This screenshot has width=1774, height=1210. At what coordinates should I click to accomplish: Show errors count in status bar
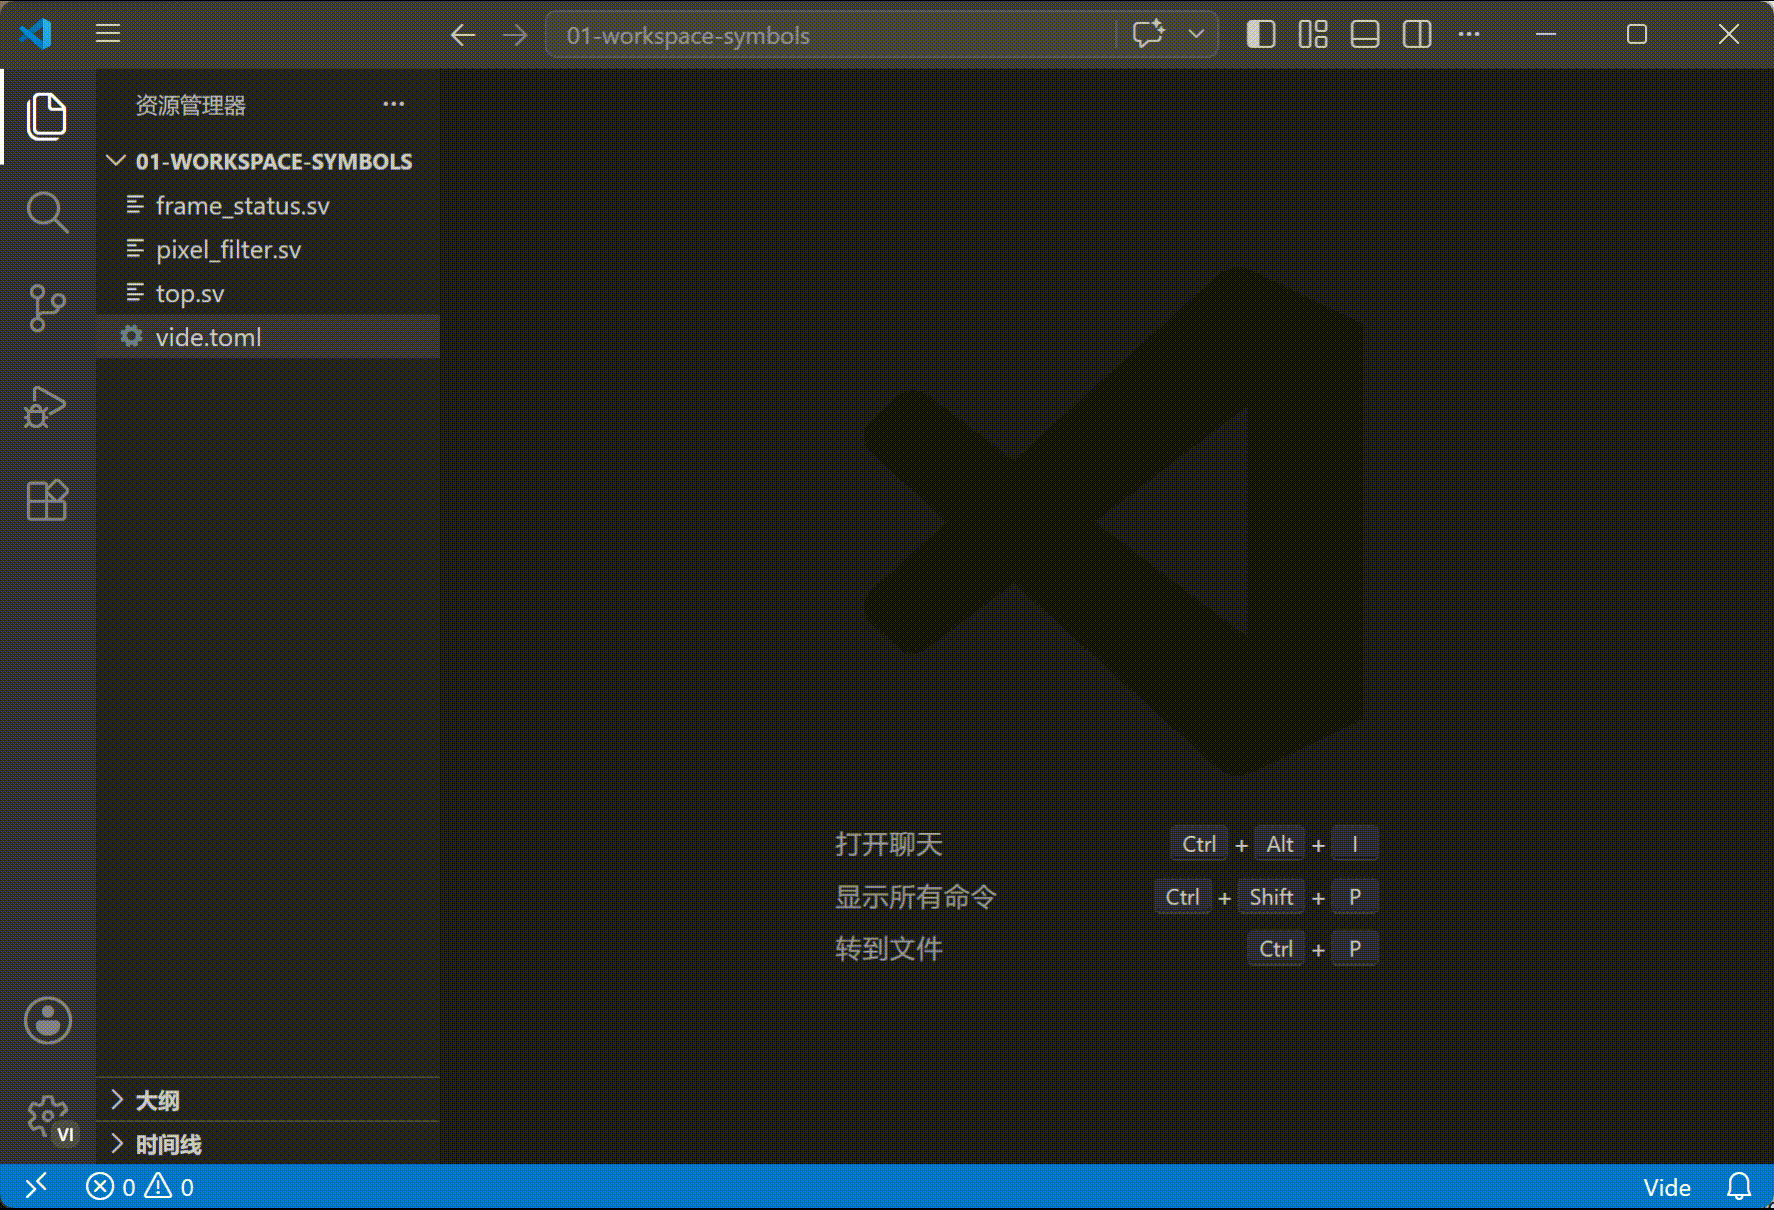point(110,1187)
